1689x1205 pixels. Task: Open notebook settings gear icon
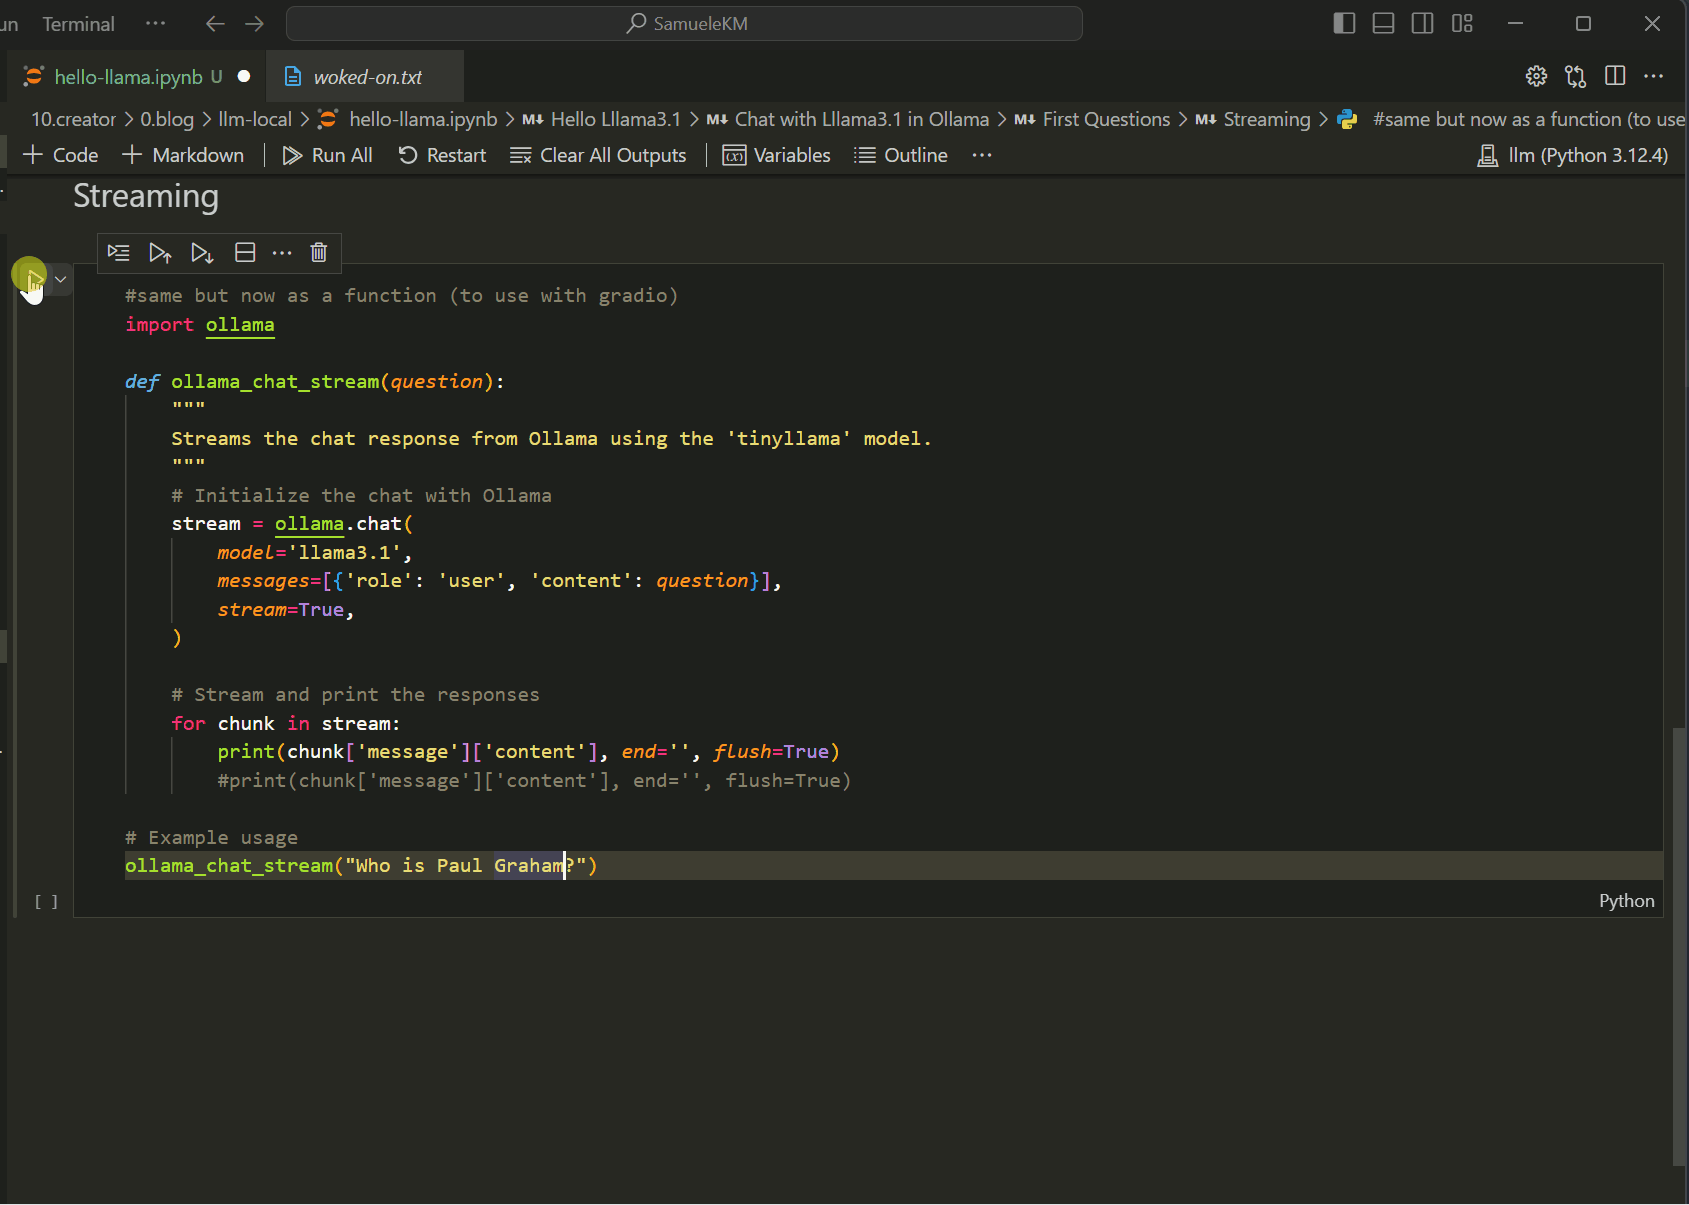[x=1536, y=77]
